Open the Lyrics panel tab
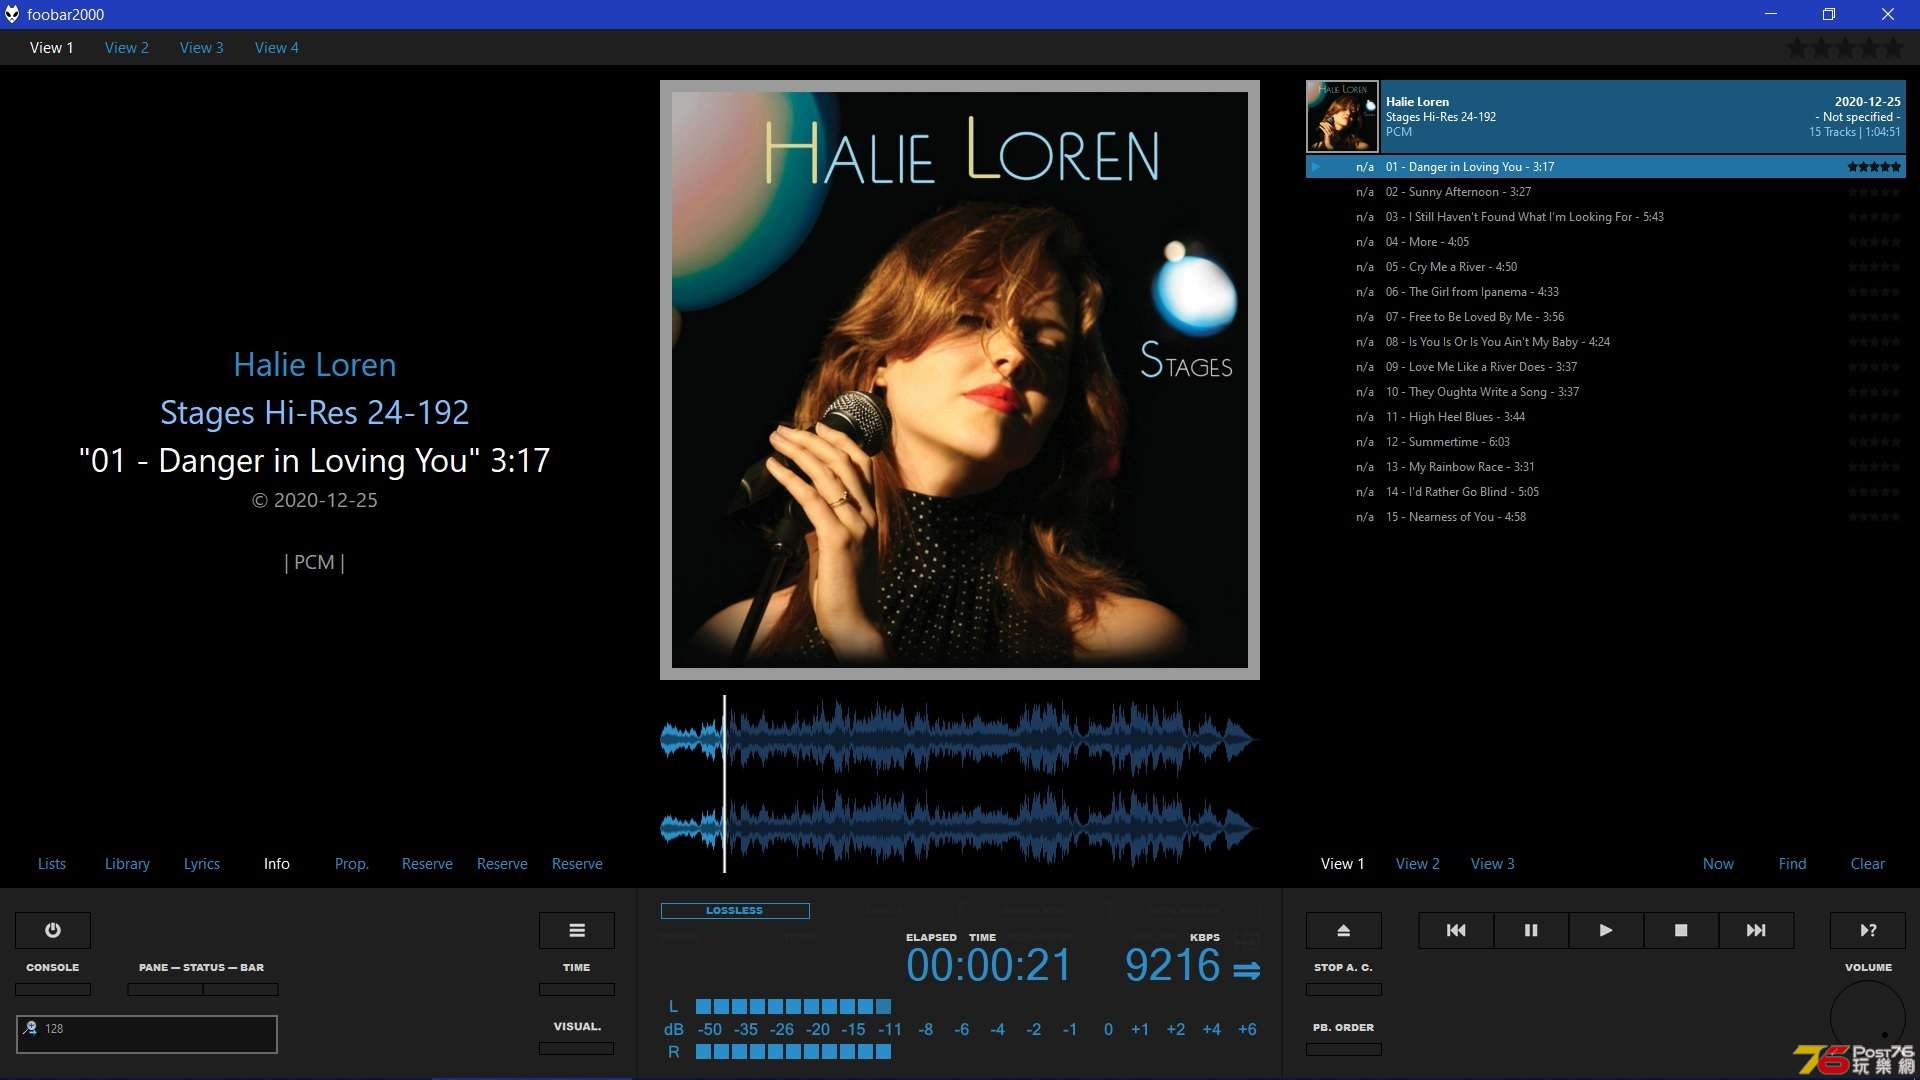Viewport: 1920px width, 1080px height. point(202,863)
